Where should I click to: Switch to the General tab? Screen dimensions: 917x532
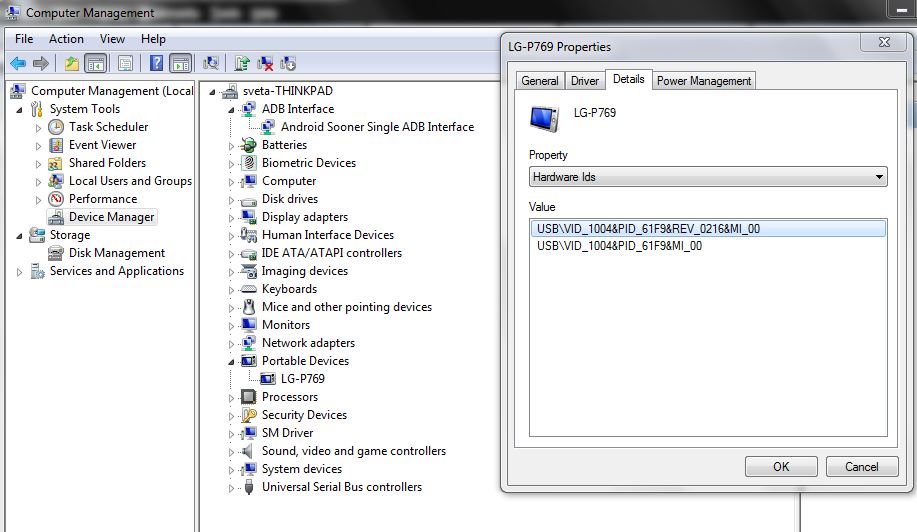pyautogui.click(x=540, y=81)
